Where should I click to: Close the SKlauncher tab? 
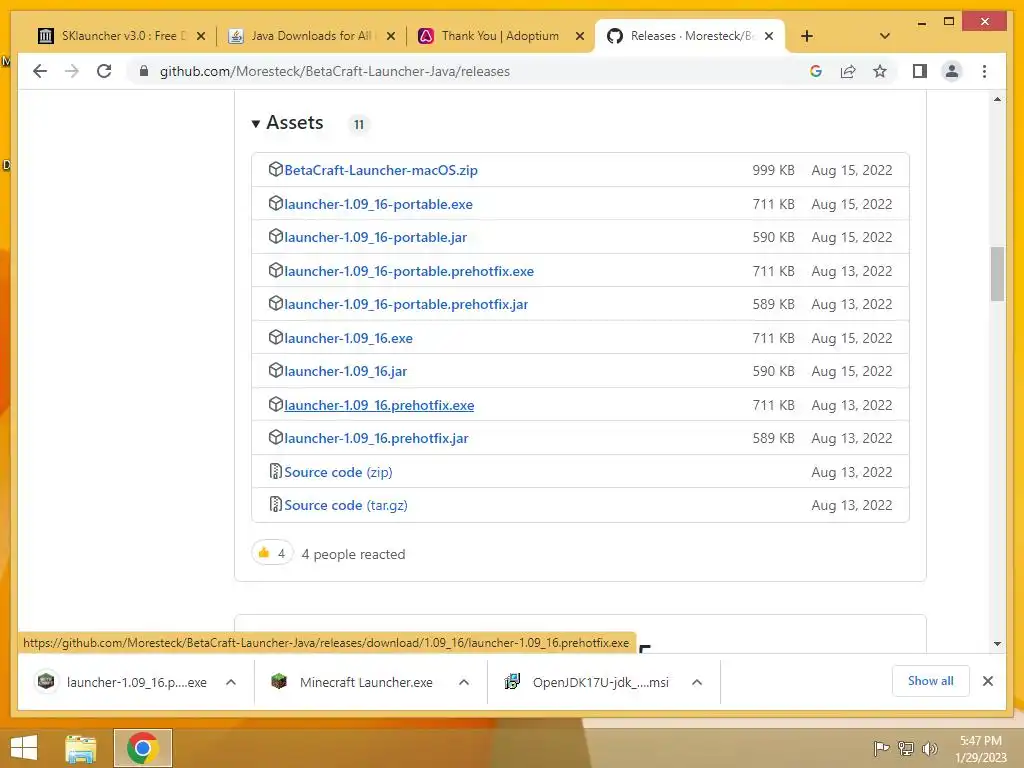[x=201, y=36]
